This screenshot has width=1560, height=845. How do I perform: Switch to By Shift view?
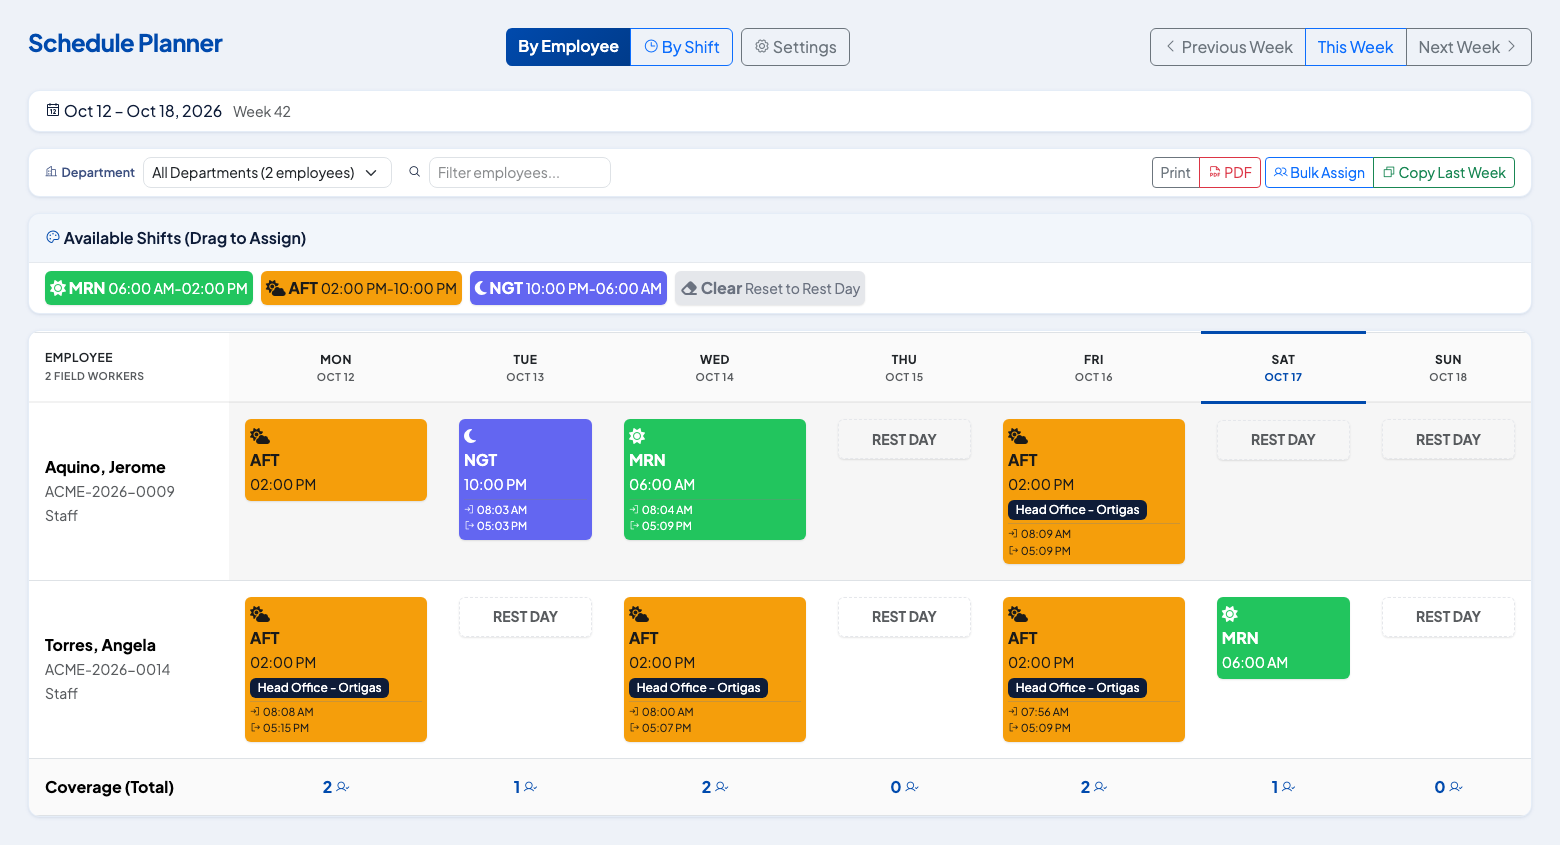(x=682, y=47)
